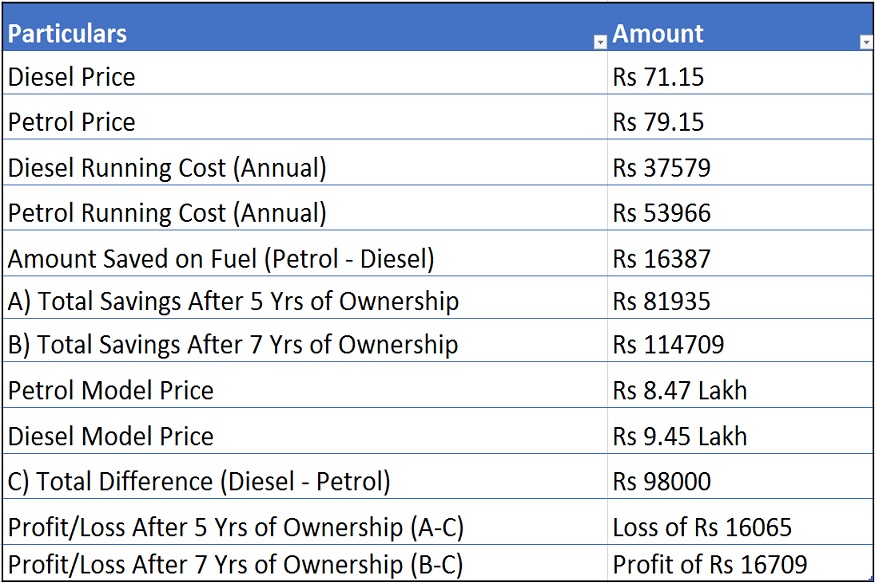
Task: Click the Rs 8.47 Lakh cell
Action: pos(680,390)
